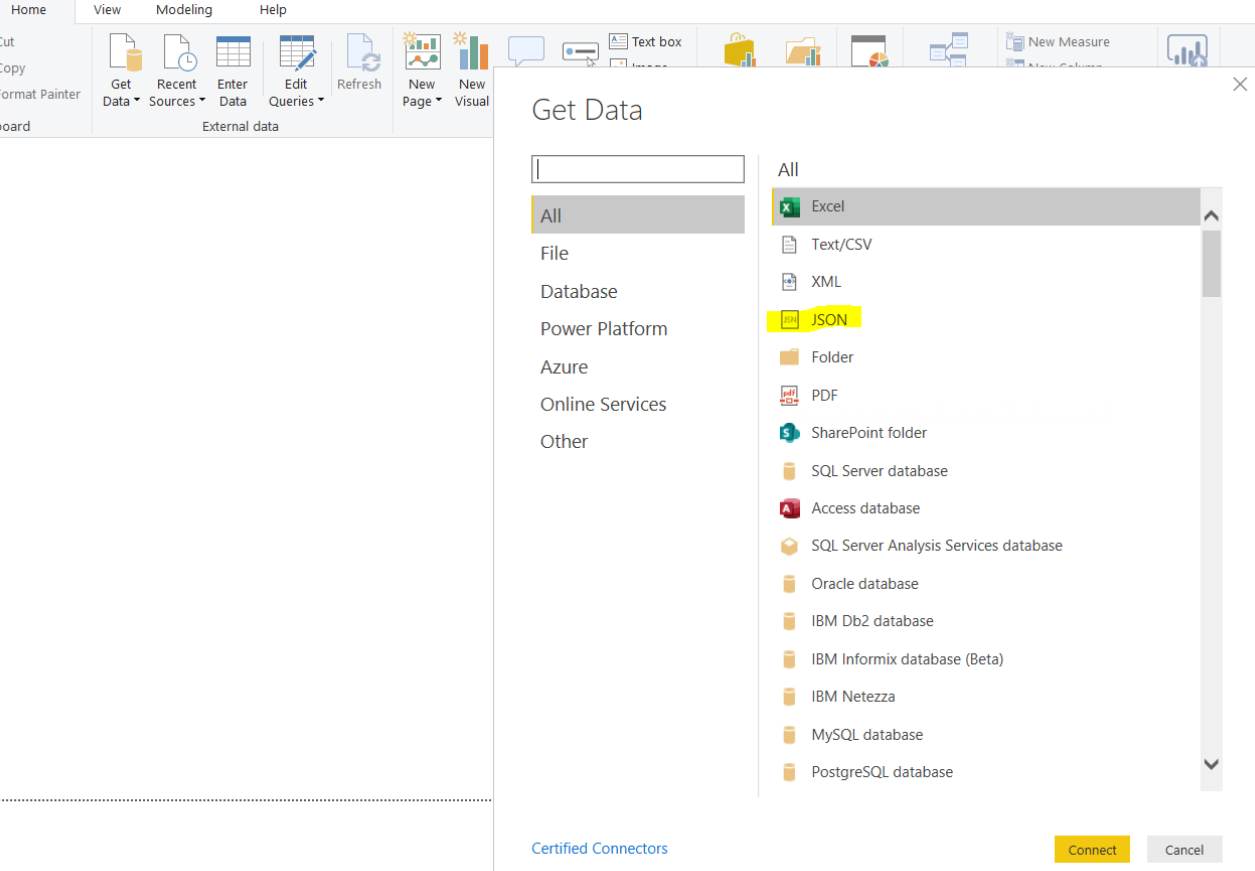Screen dimensions: 1255x871
Task: Expand the Get Data dropdown arrow
Action: tap(137, 102)
